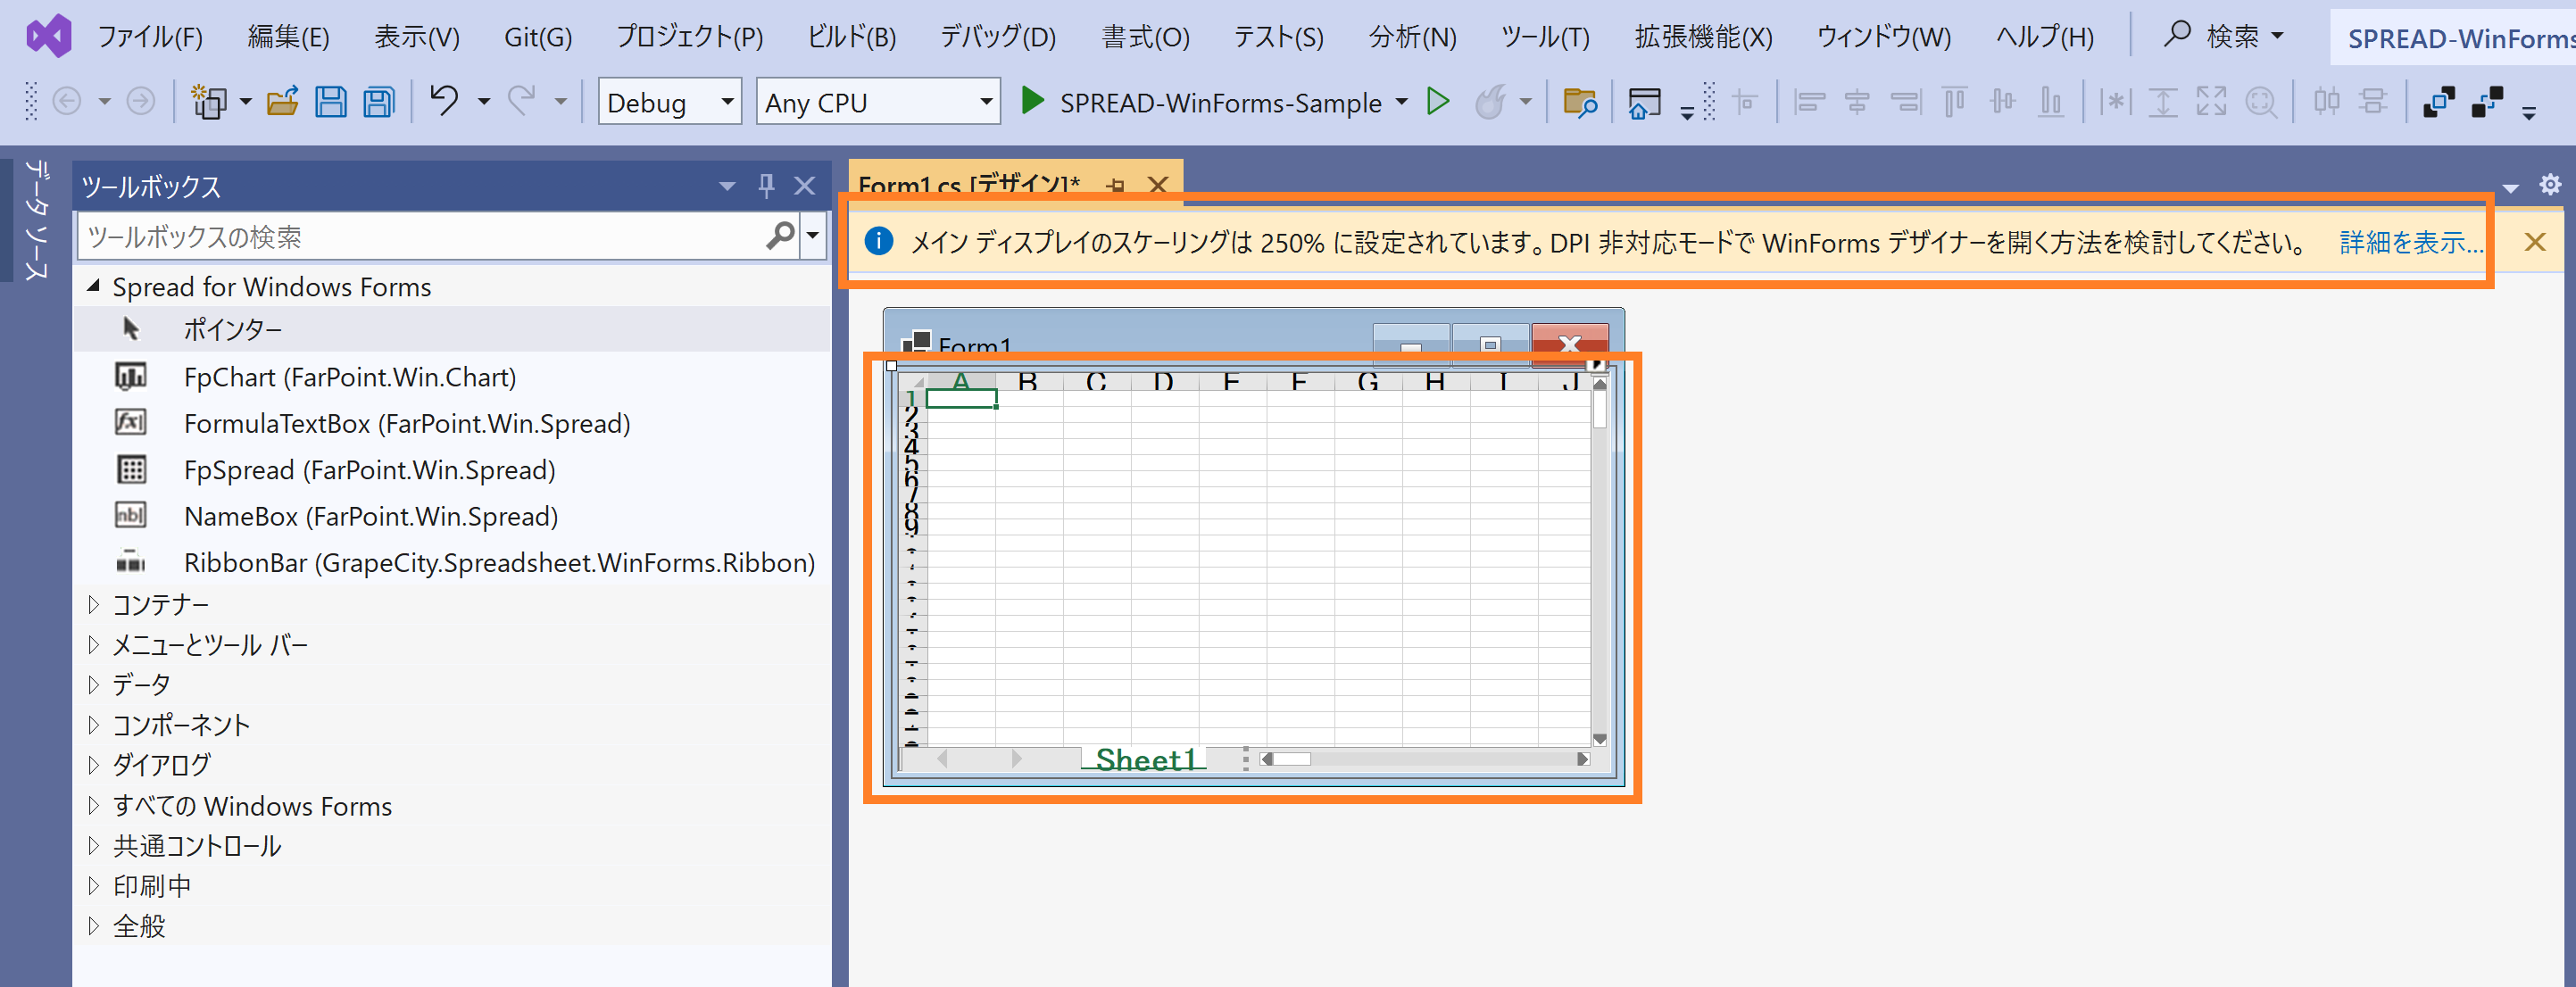Open the ファイル(F) menu
2576x987 pixels.
(150, 37)
